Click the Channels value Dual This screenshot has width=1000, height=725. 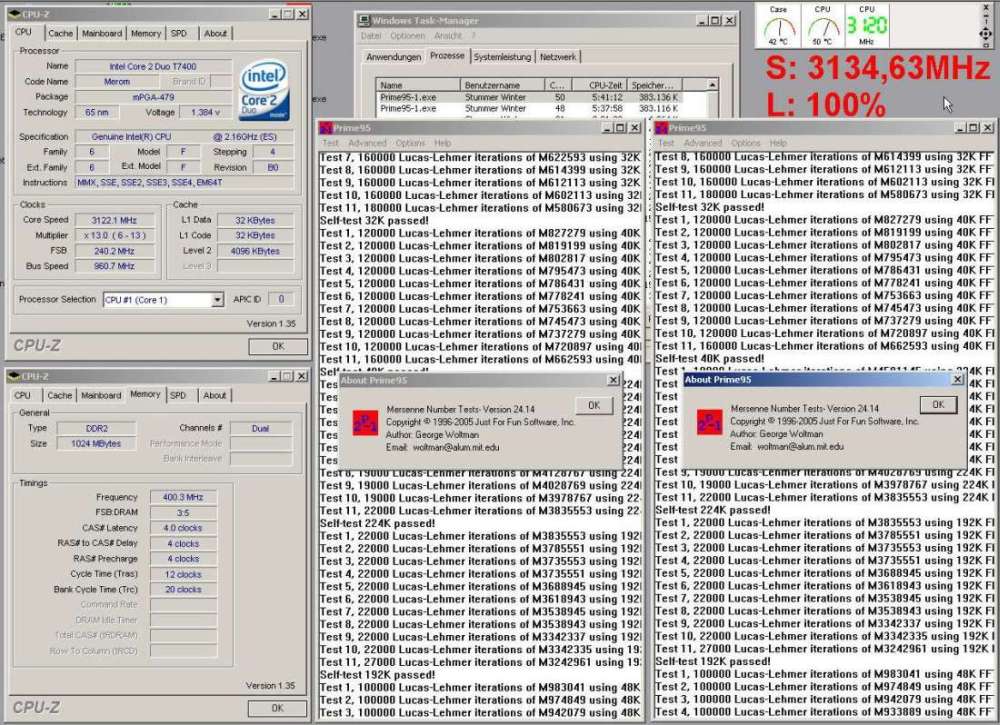click(260, 428)
